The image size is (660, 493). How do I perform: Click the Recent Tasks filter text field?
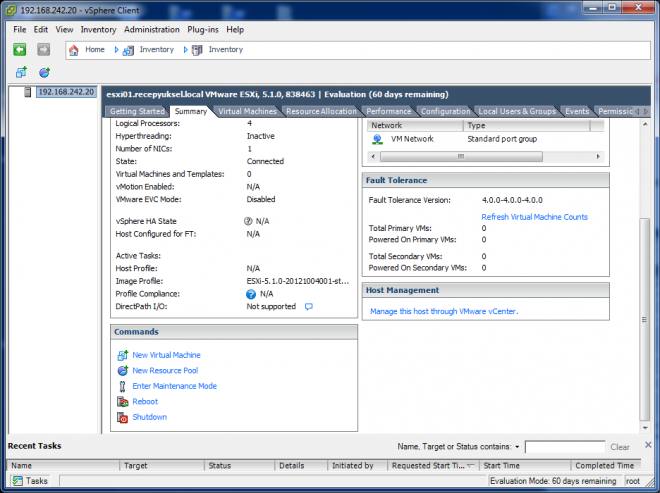tap(564, 447)
